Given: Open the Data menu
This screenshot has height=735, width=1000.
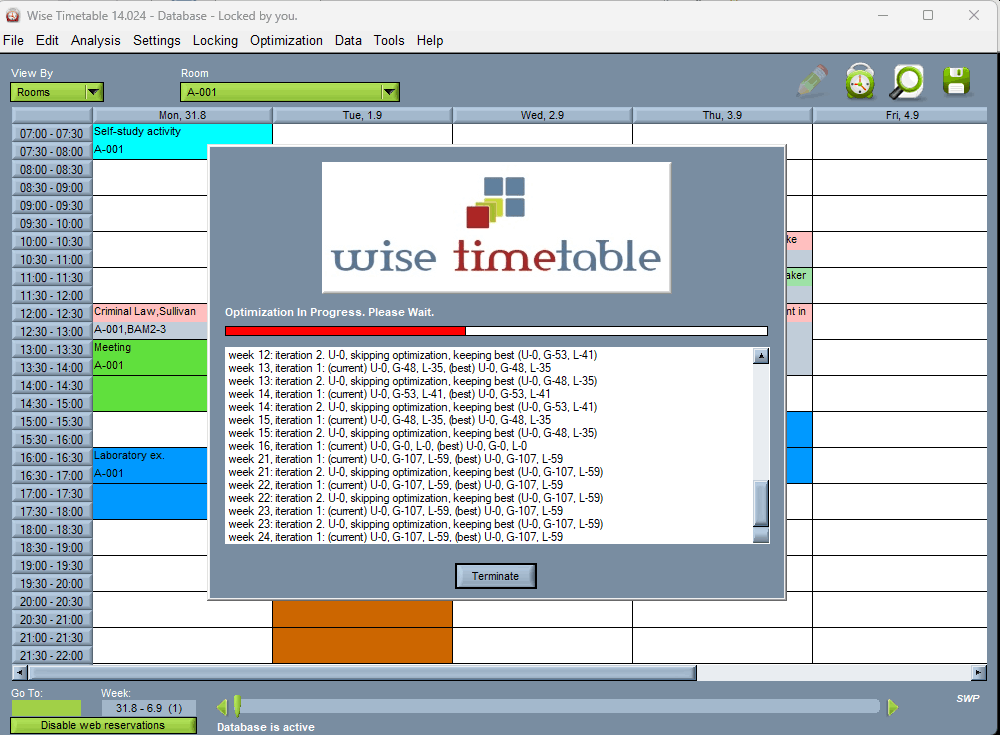Looking at the screenshot, I should pyautogui.click(x=348, y=41).
